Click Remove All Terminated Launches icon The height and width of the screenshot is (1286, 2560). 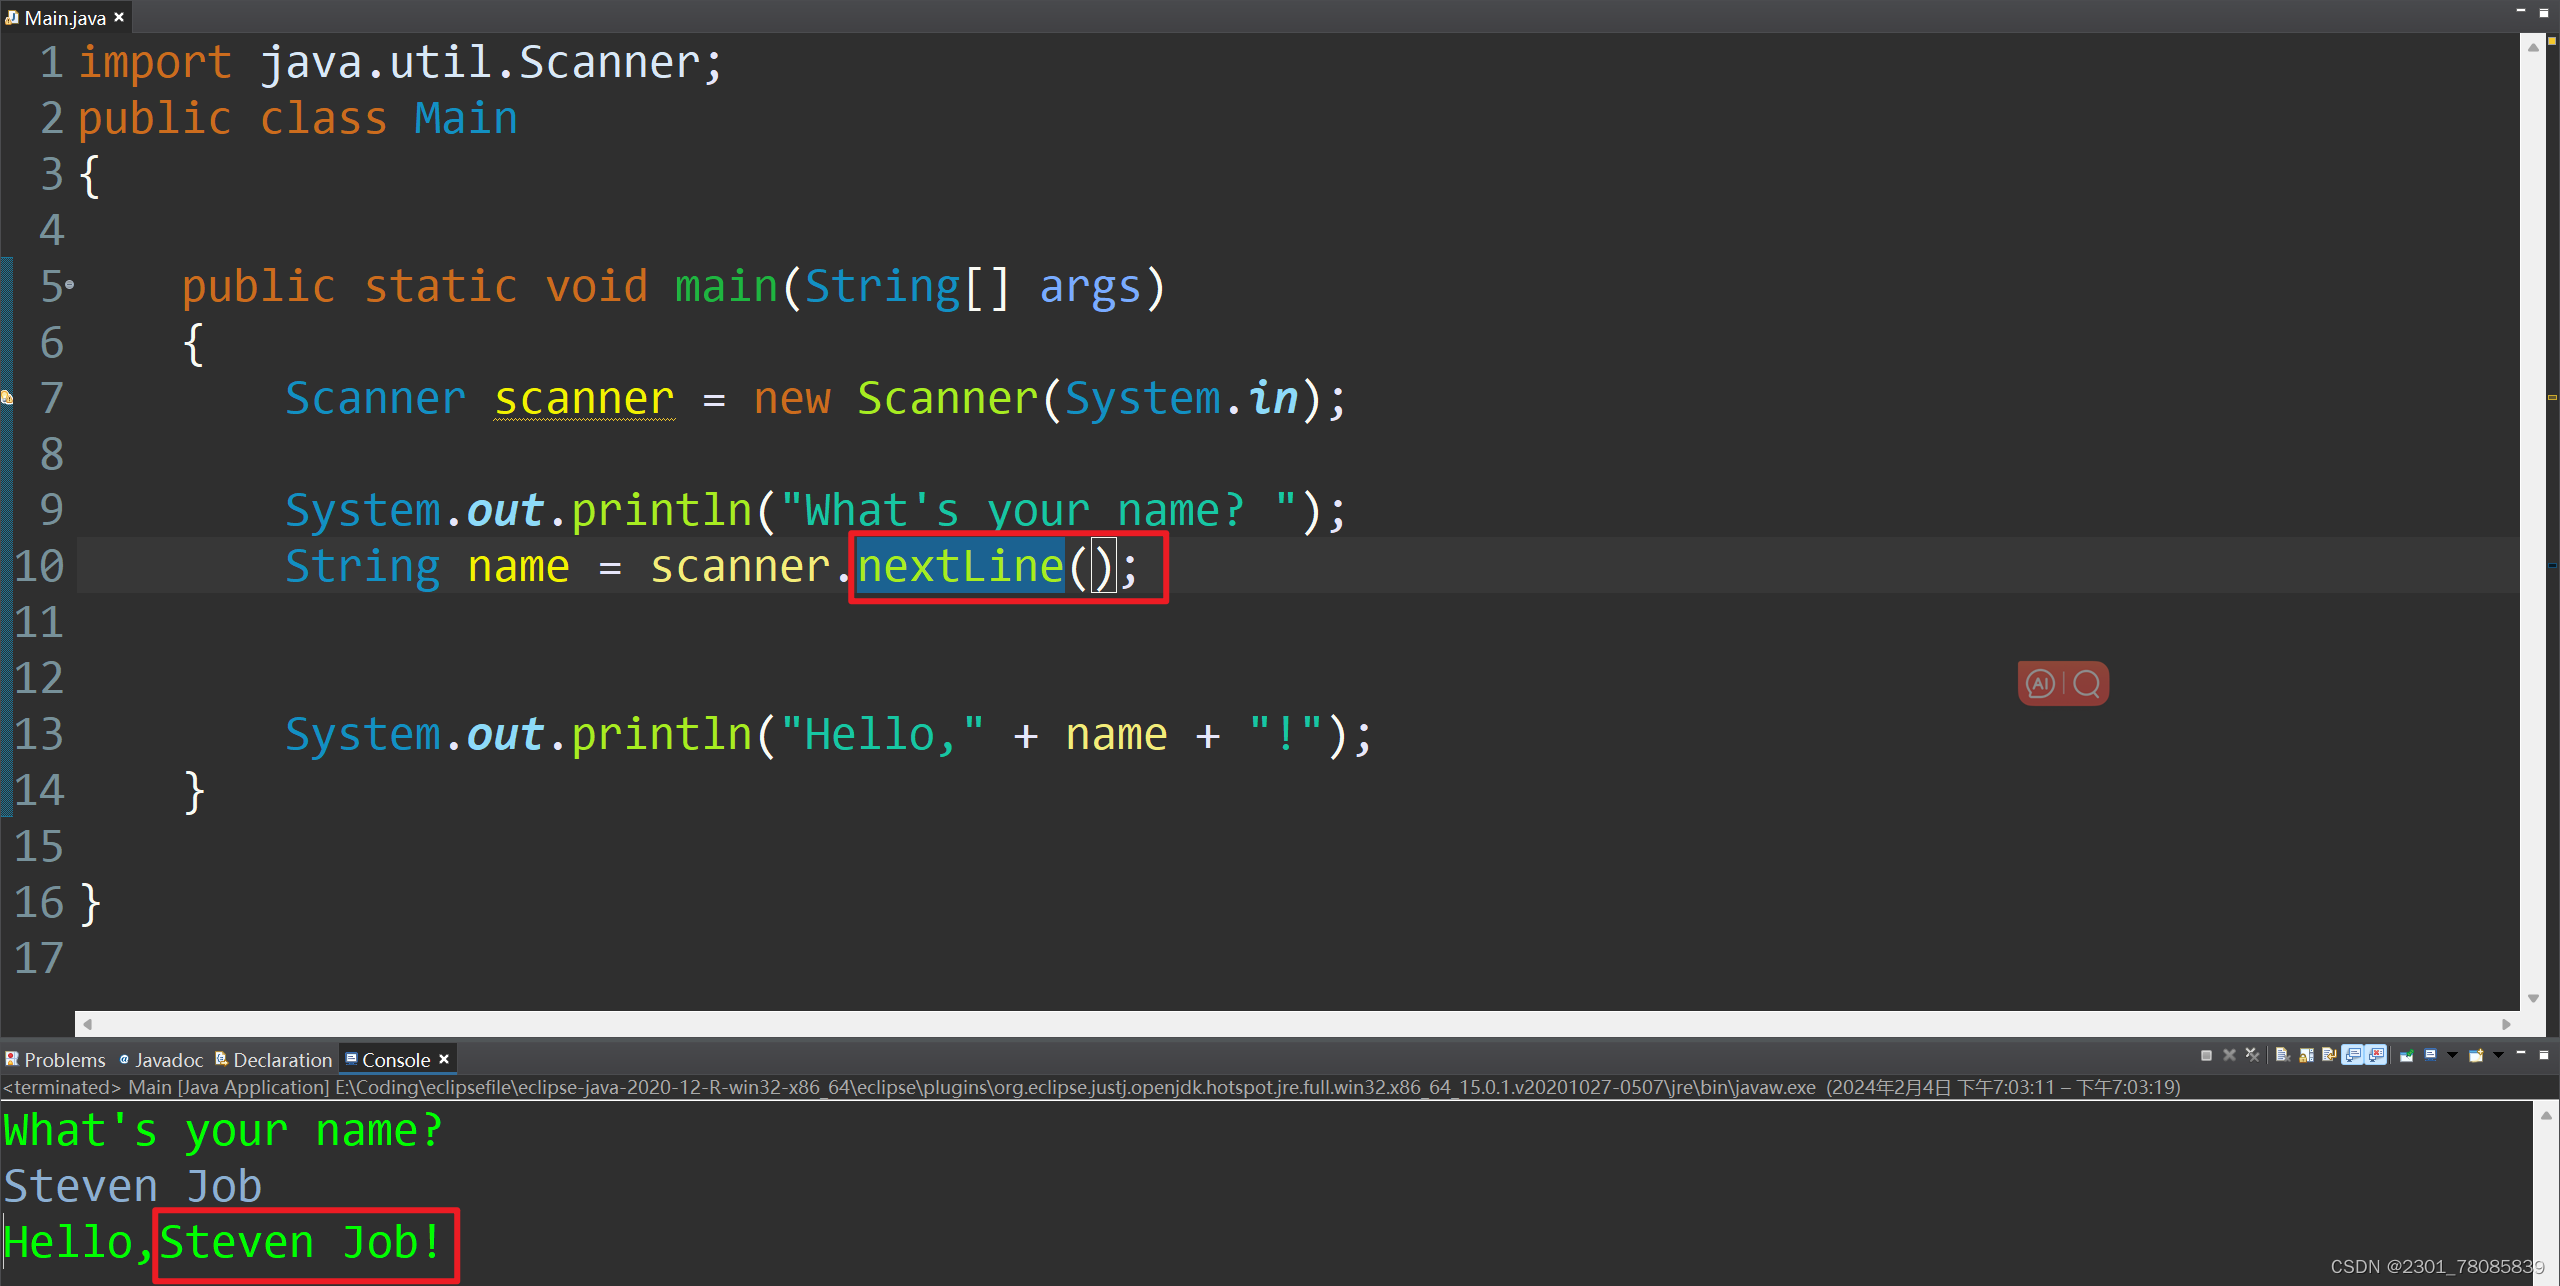click(2252, 1055)
